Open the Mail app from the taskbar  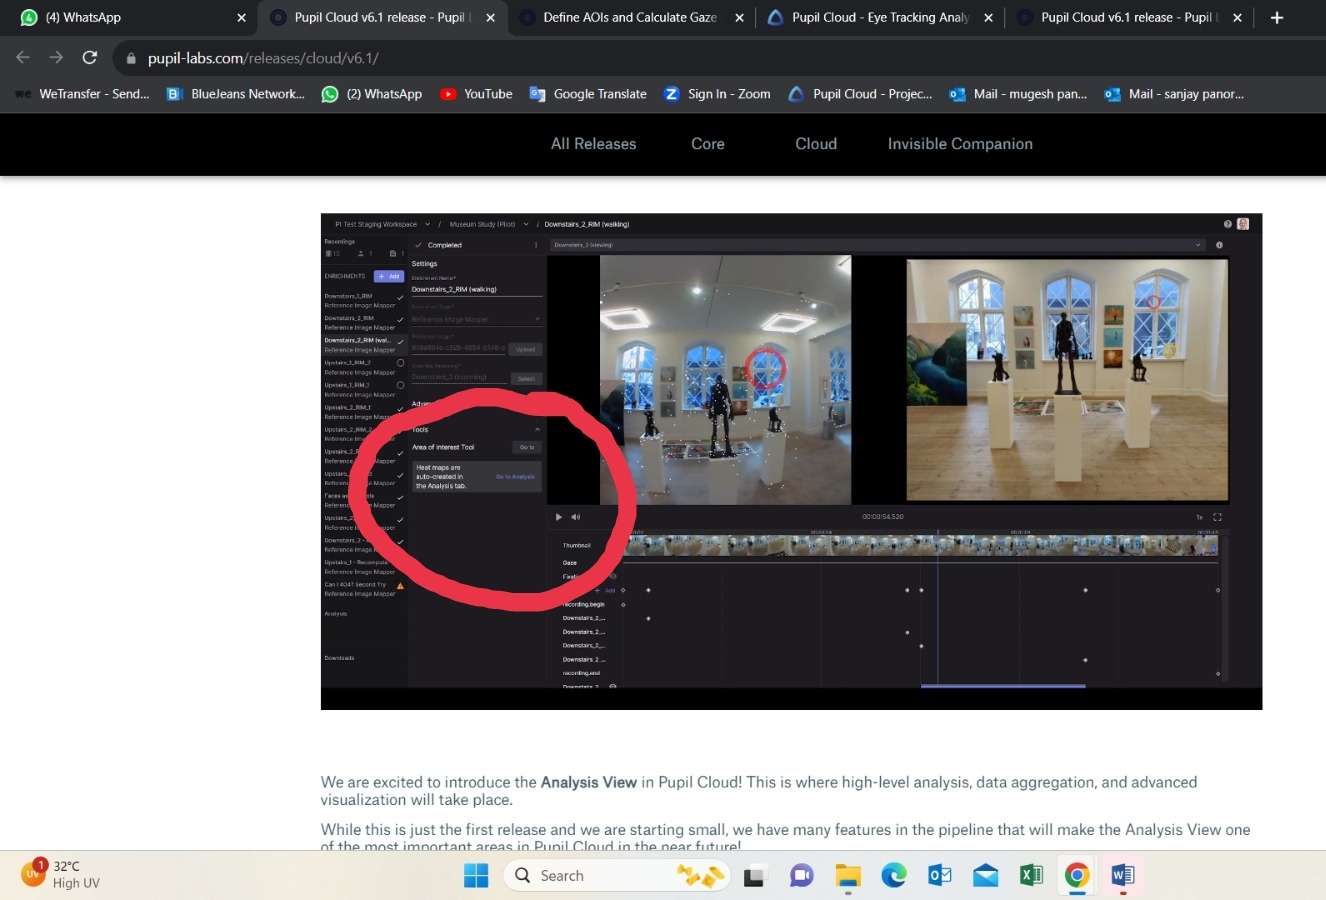tap(985, 876)
